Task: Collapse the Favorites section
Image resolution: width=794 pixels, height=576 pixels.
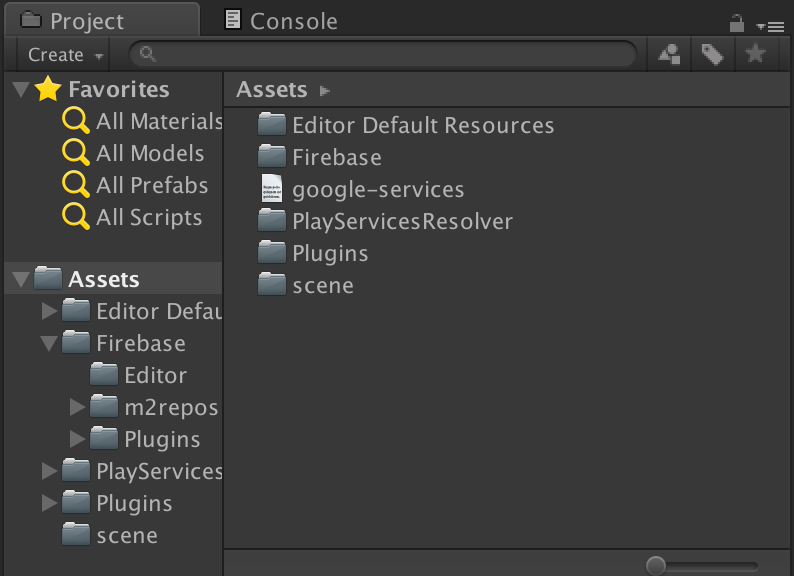Action: (21, 89)
